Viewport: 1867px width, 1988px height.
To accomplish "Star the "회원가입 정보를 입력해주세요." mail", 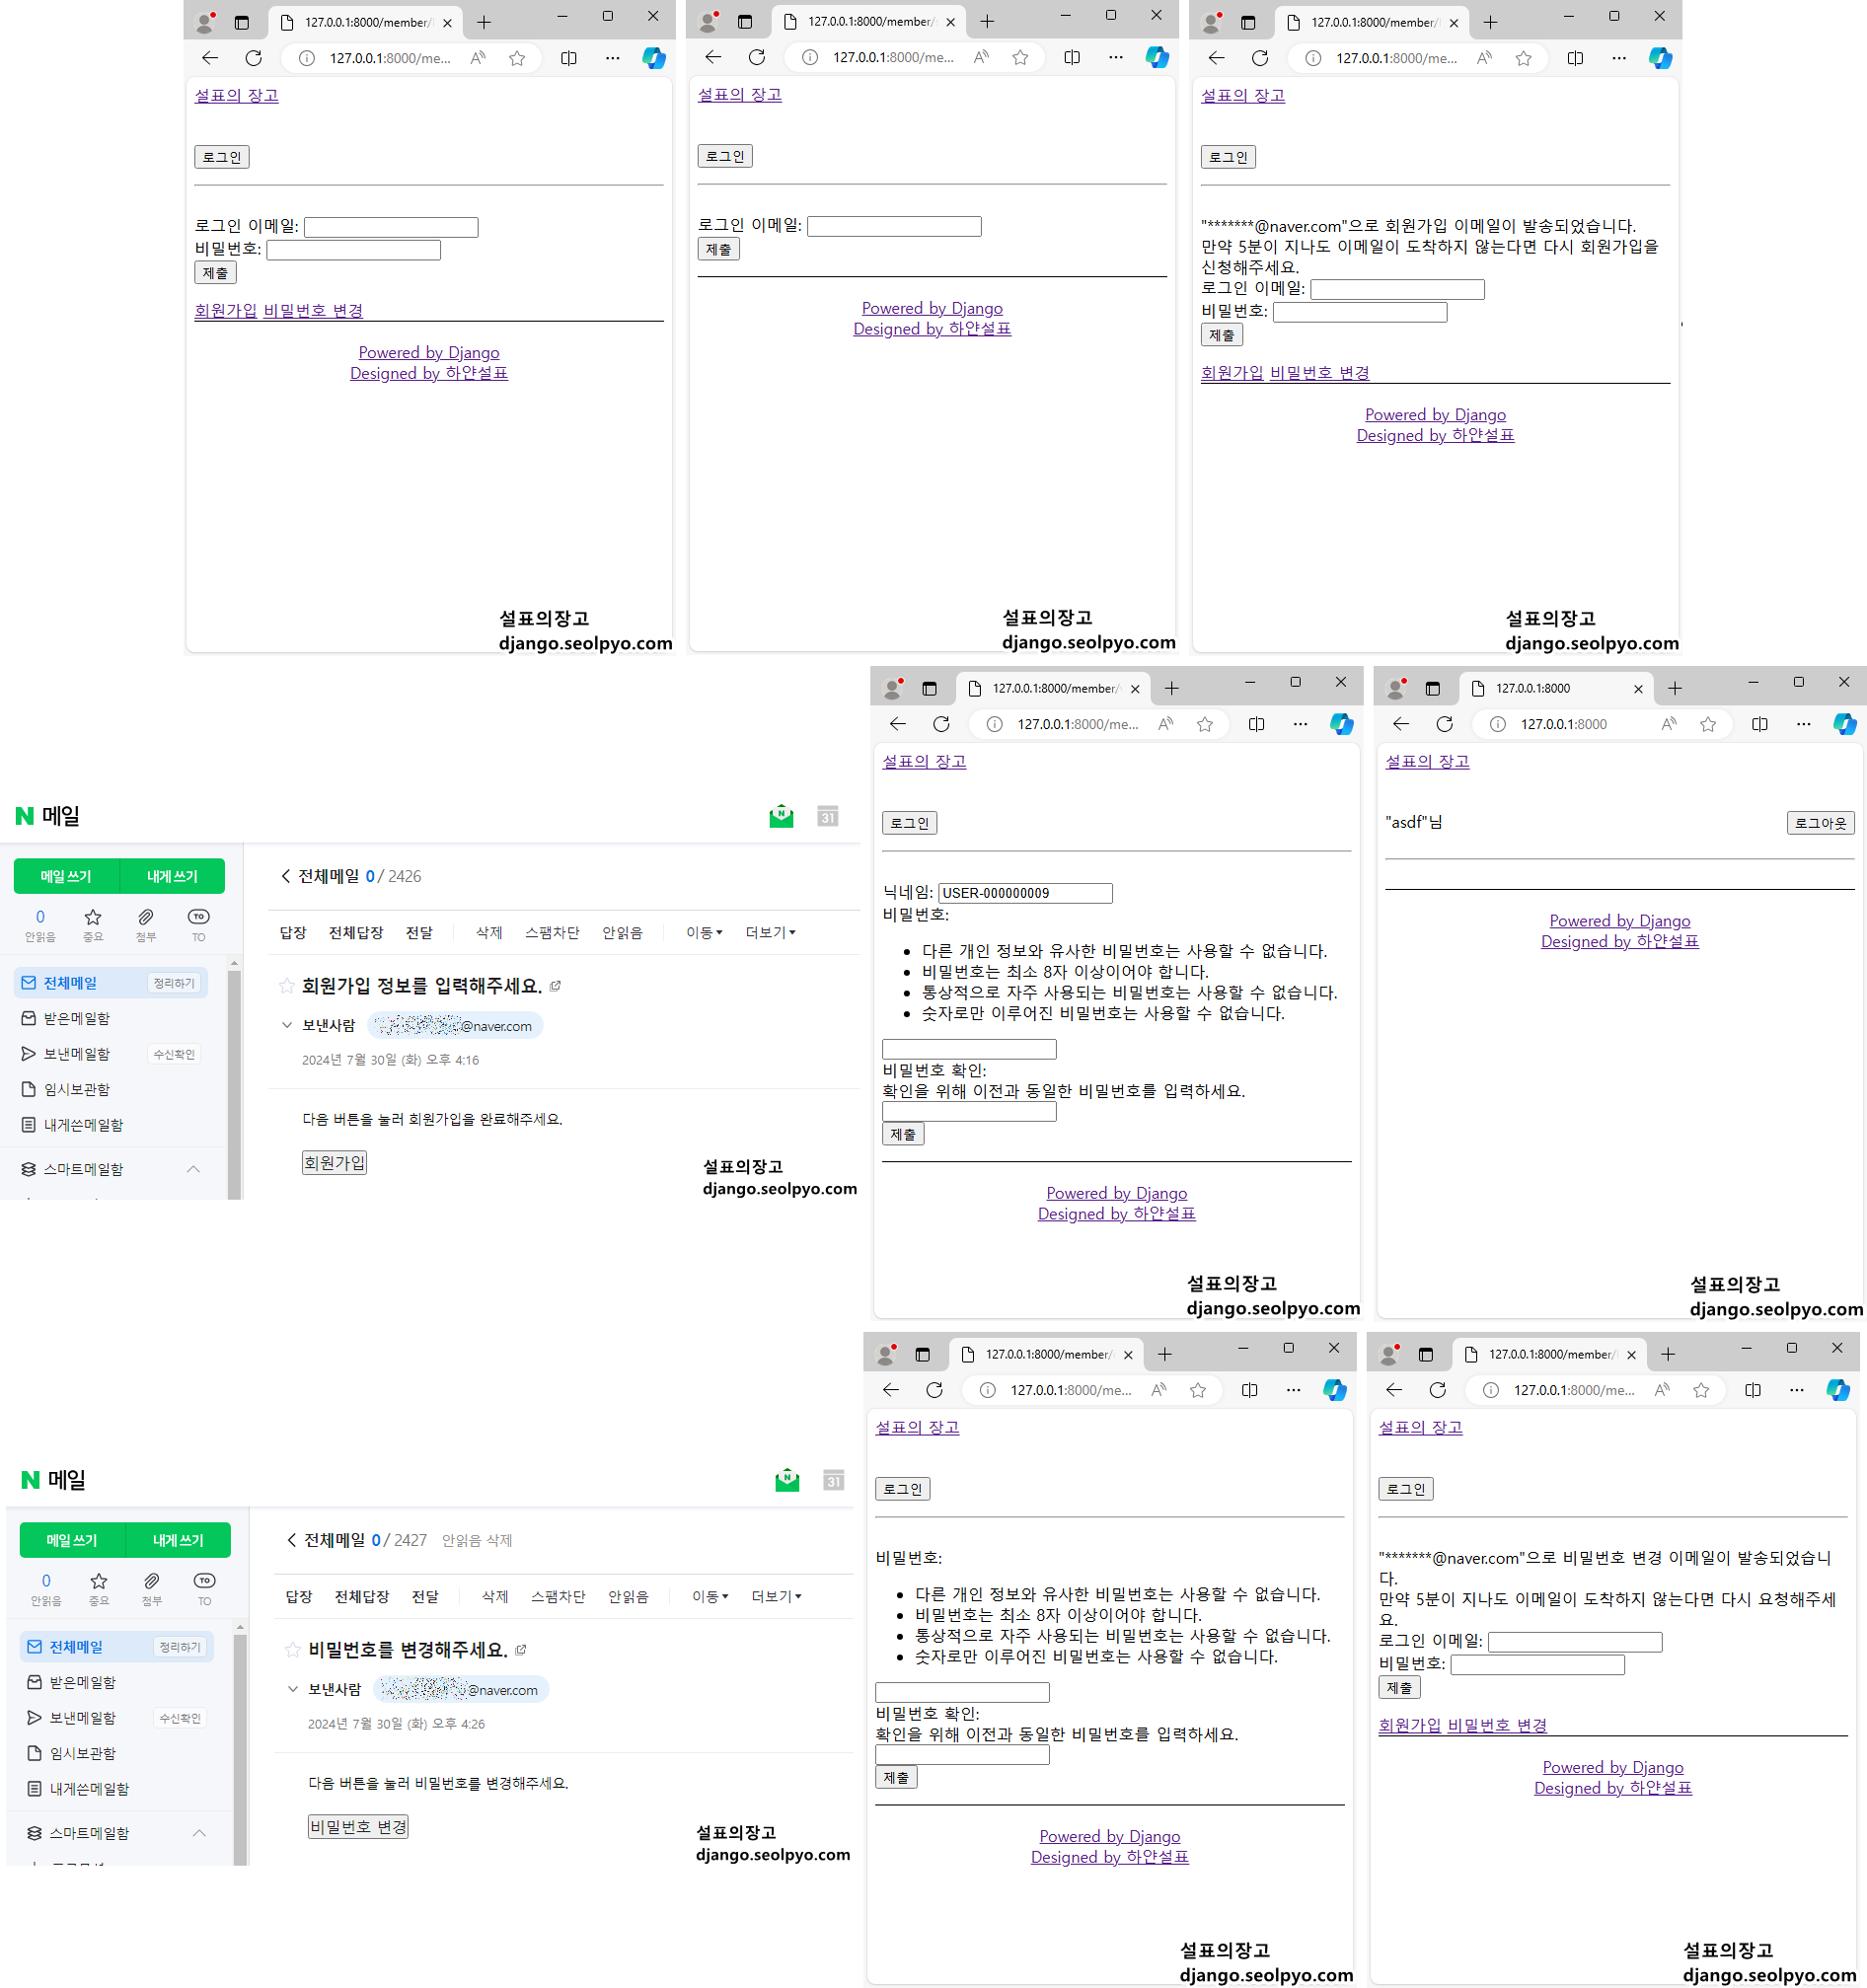I will coord(287,986).
